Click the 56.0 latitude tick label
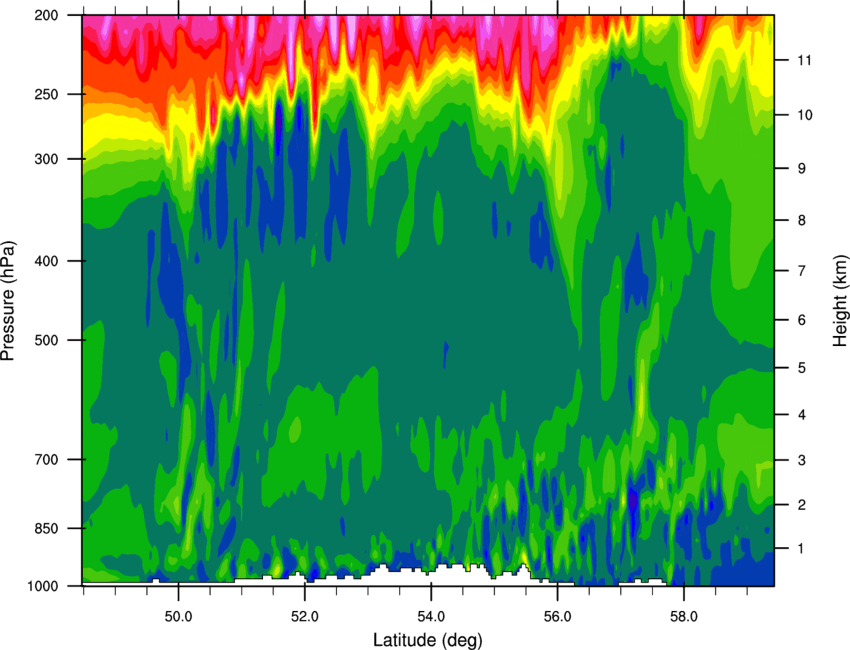Screen dimensions: 850x650 point(558,616)
